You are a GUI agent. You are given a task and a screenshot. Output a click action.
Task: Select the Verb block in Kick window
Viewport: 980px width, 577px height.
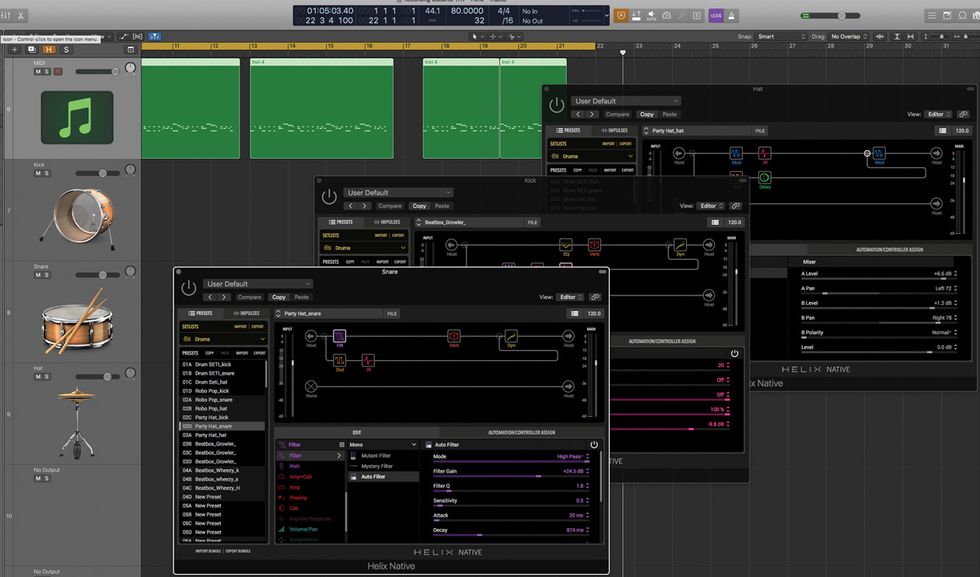[x=594, y=245]
